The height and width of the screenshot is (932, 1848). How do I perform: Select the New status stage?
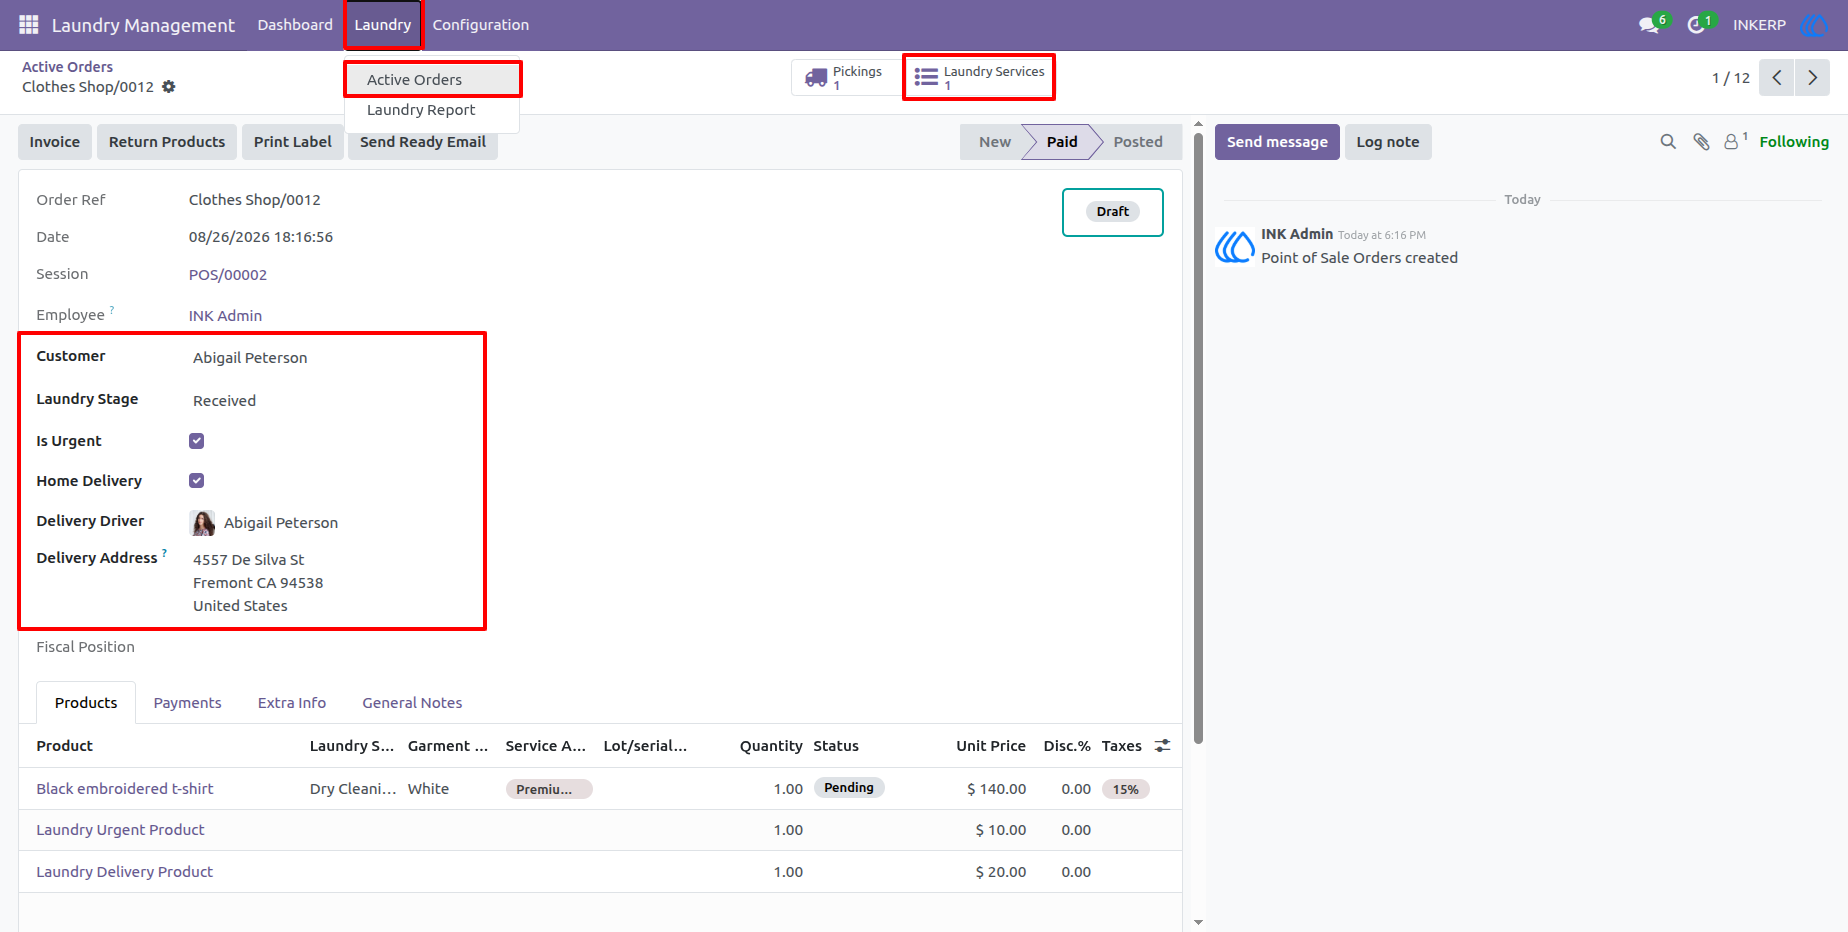pyautogui.click(x=994, y=142)
